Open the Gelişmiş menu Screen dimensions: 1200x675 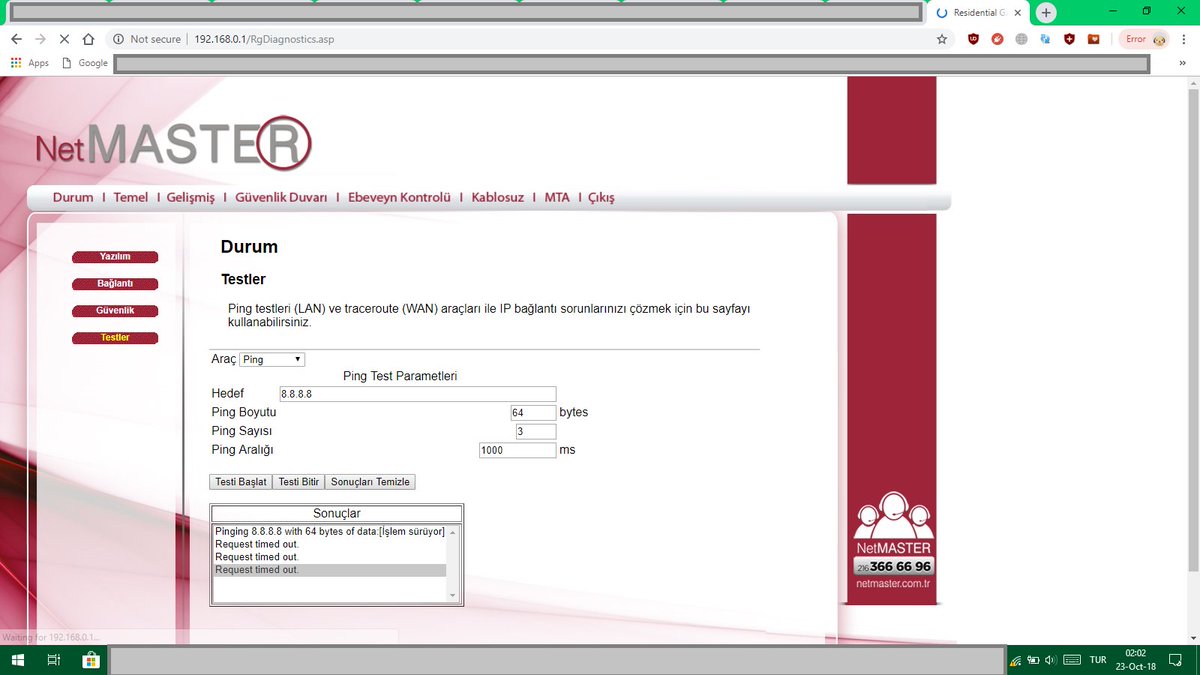191,197
